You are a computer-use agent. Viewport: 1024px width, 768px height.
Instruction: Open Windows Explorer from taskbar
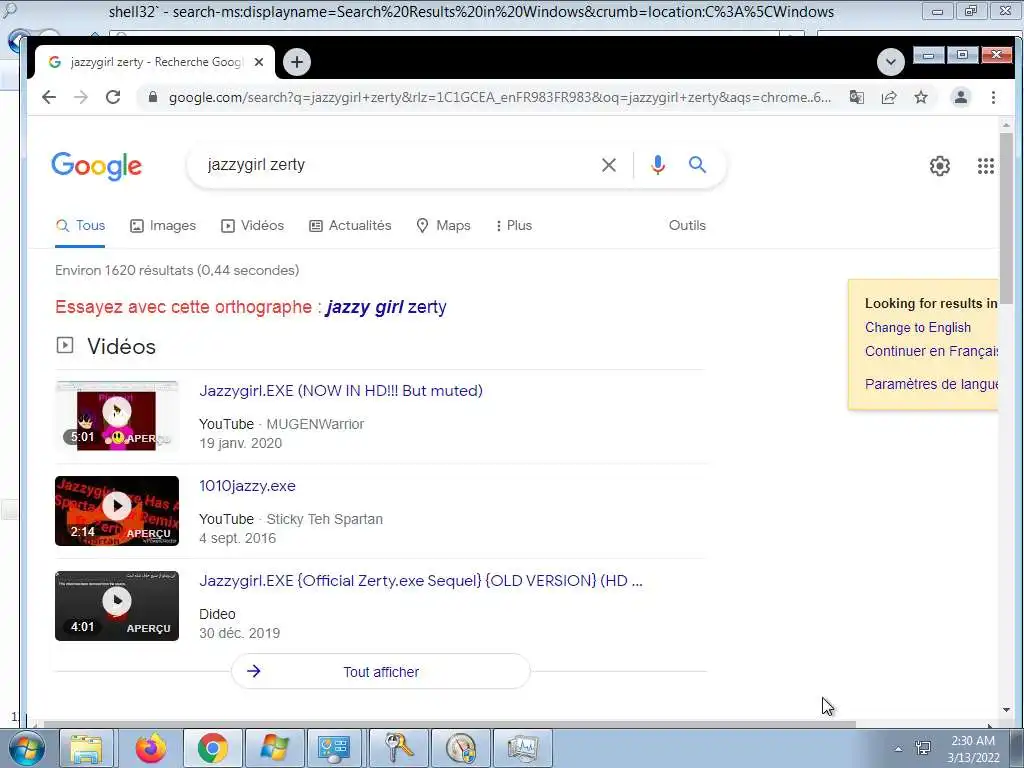(x=86, y=748)
